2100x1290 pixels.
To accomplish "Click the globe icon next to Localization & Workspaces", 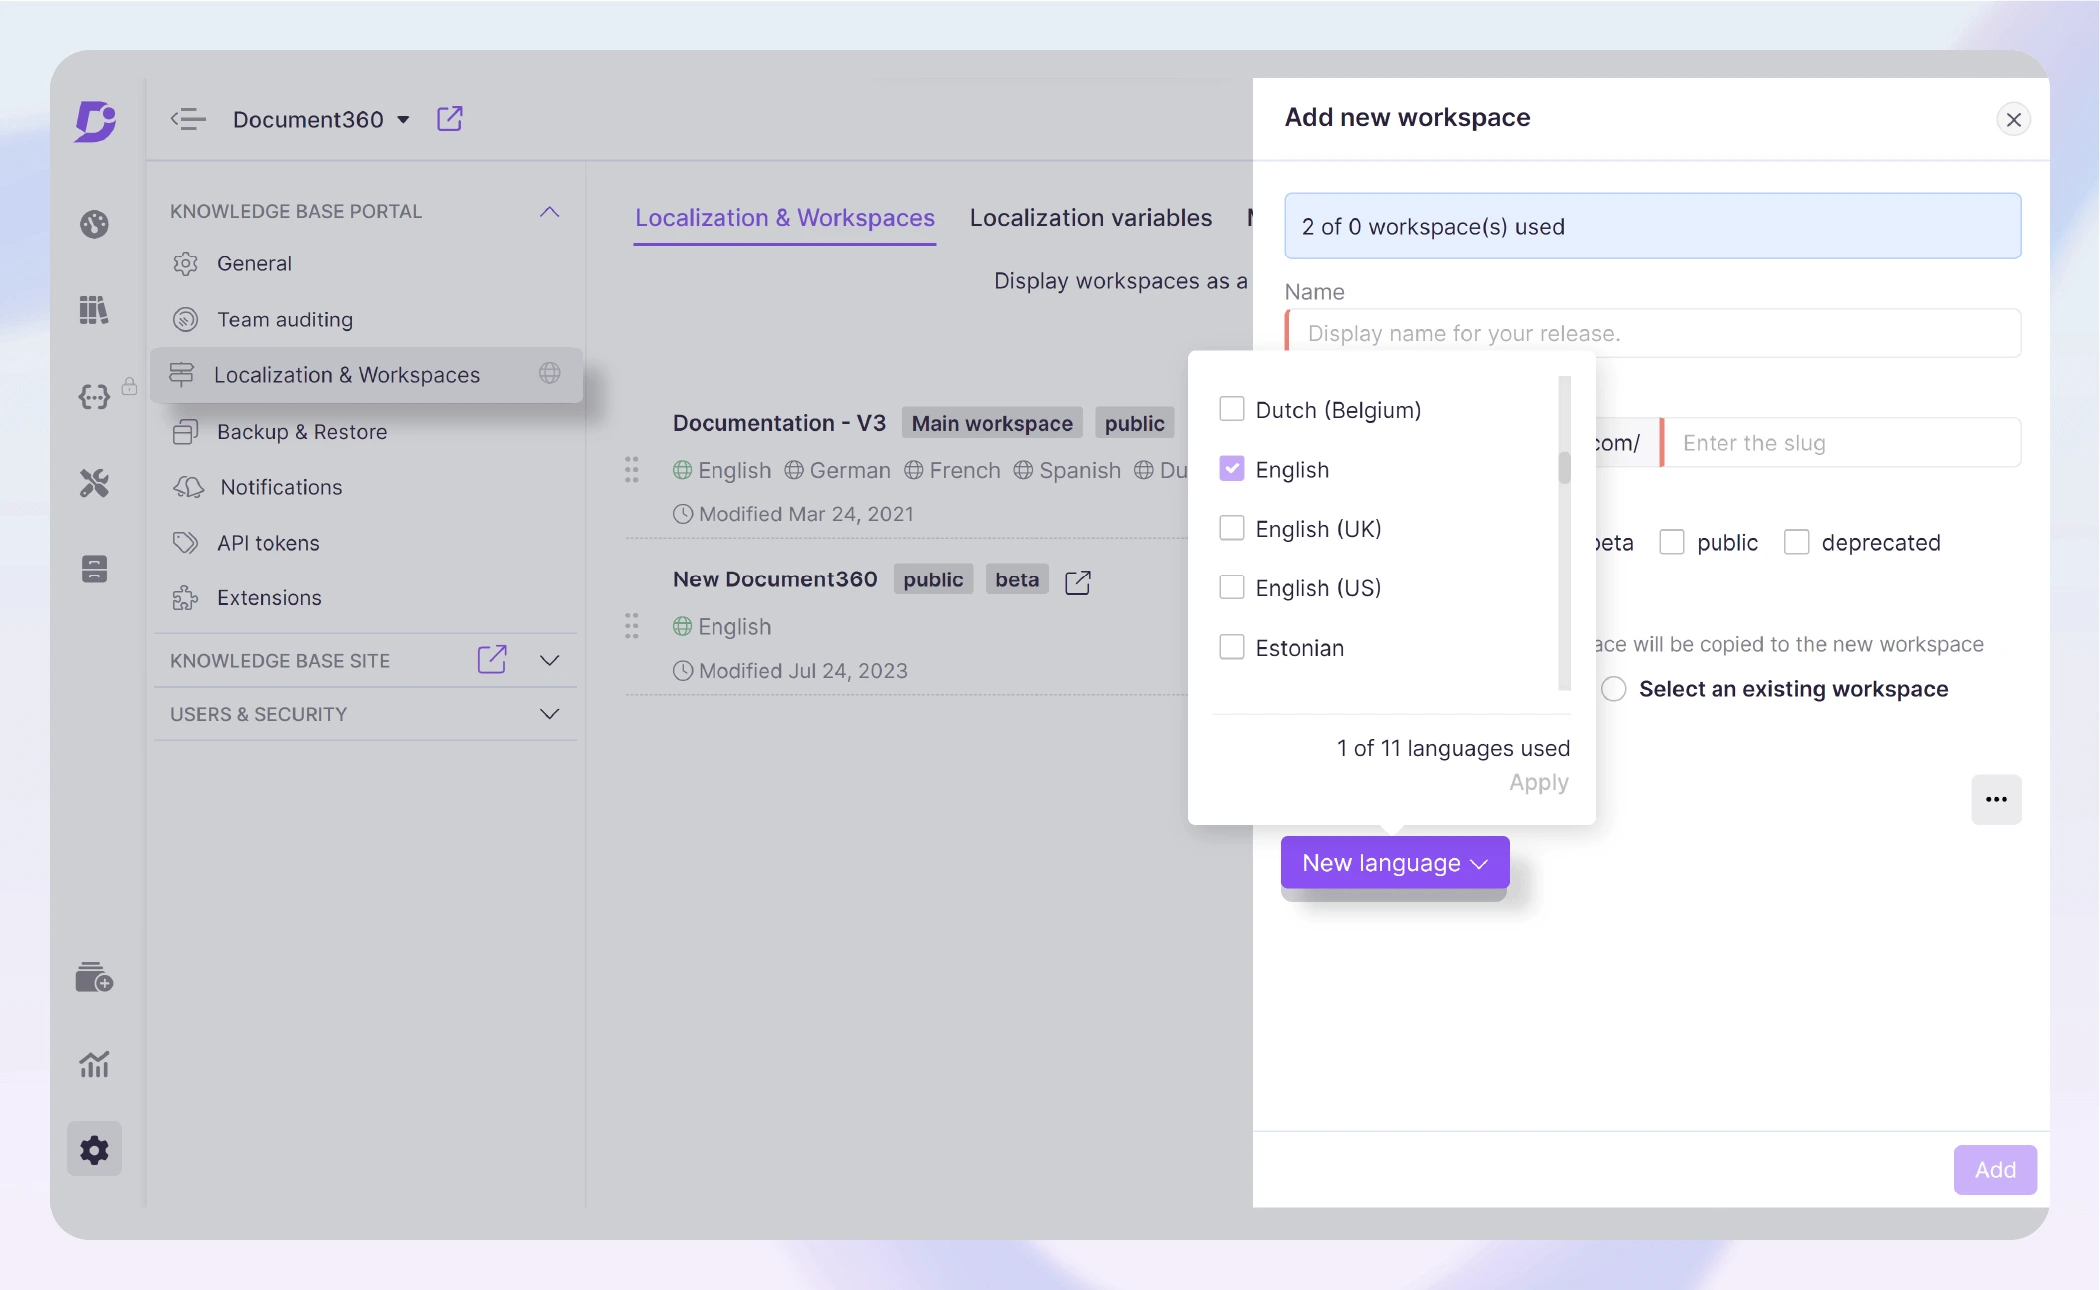I will pyautogui.click(x=549, y=373).
